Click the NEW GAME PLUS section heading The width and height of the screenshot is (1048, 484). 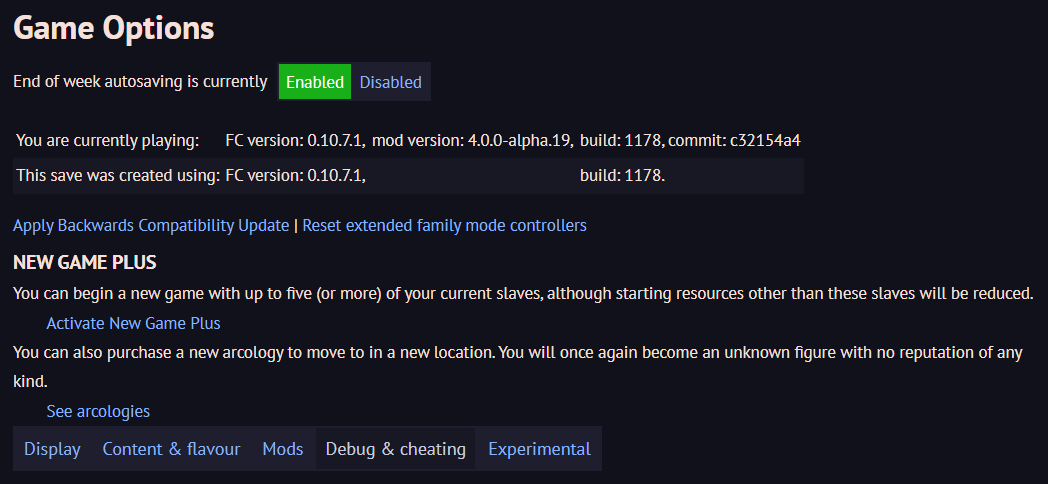(85, 263)
